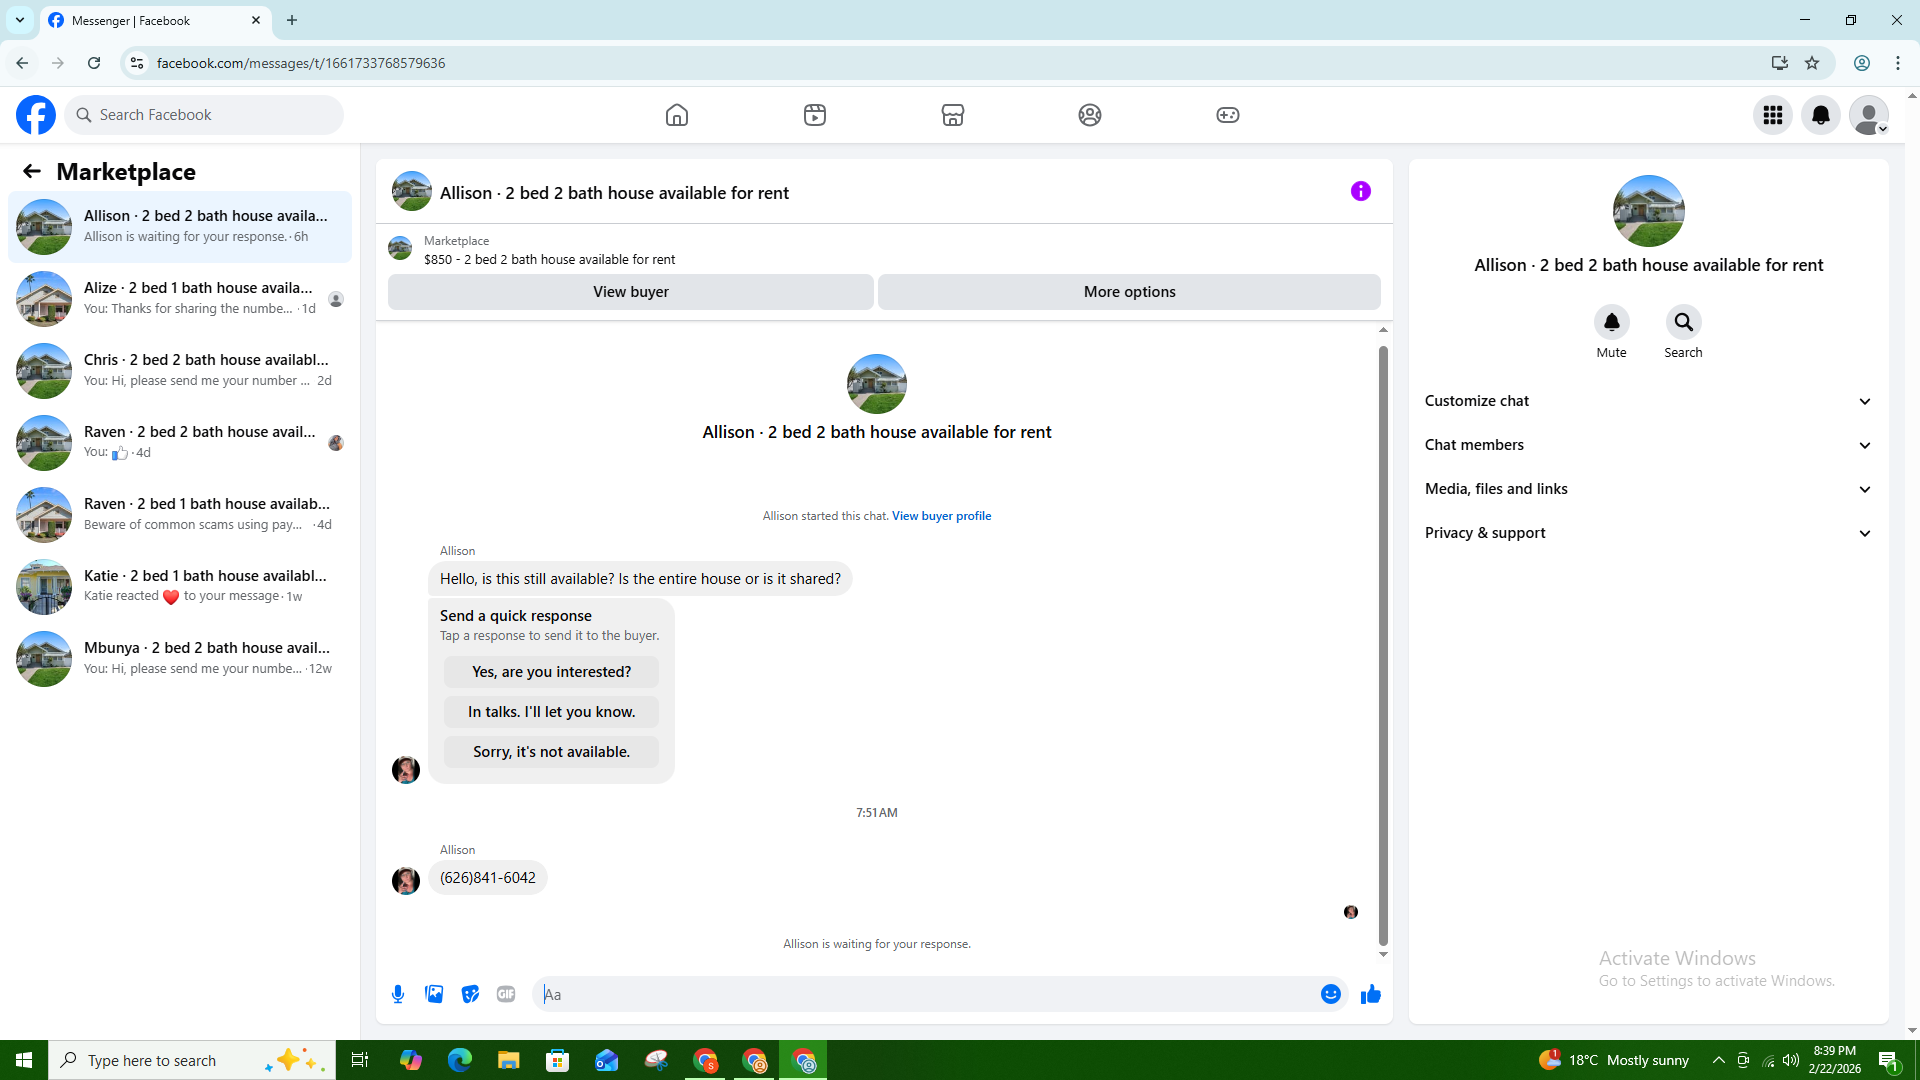Open Facebook notifications bell
This screenshot has width=1920, height=1080.
[1821, 115]
